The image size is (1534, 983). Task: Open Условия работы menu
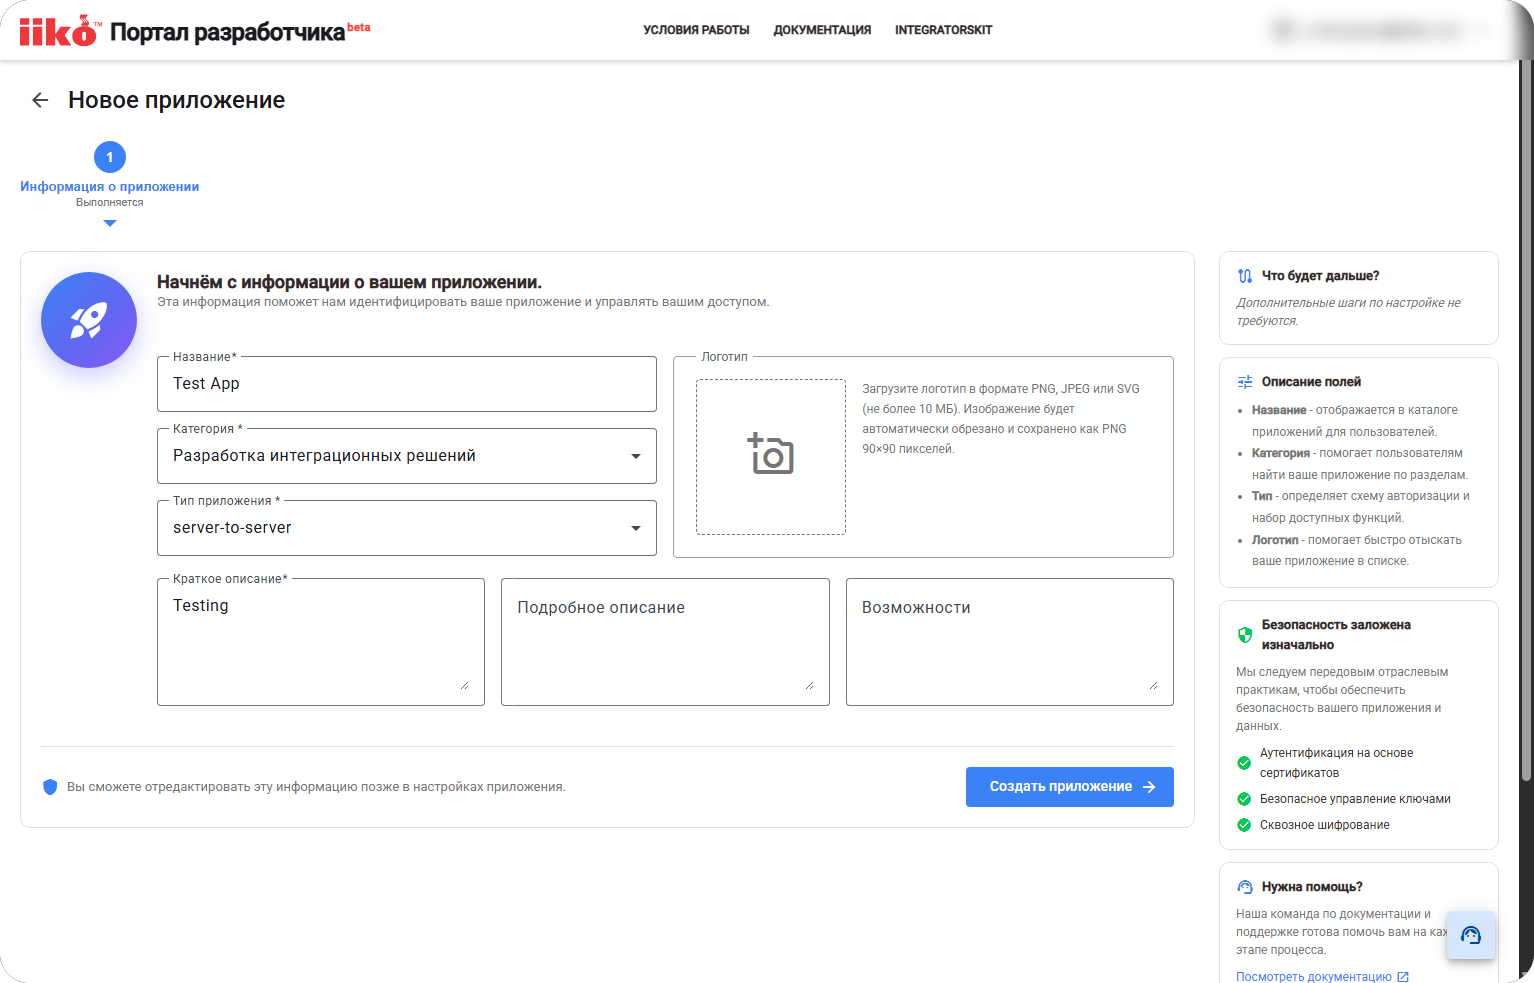[696, 30]
